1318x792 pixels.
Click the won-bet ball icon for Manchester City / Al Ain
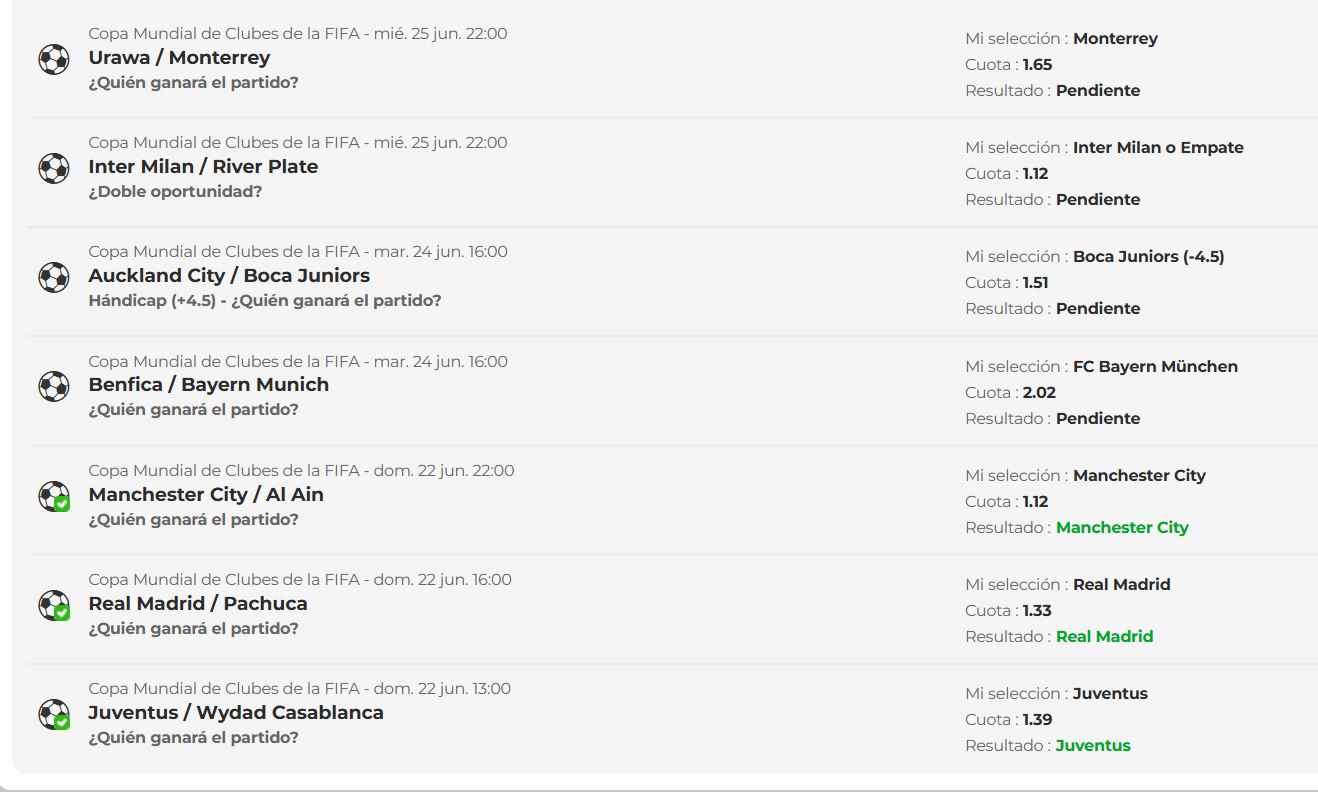54,496
